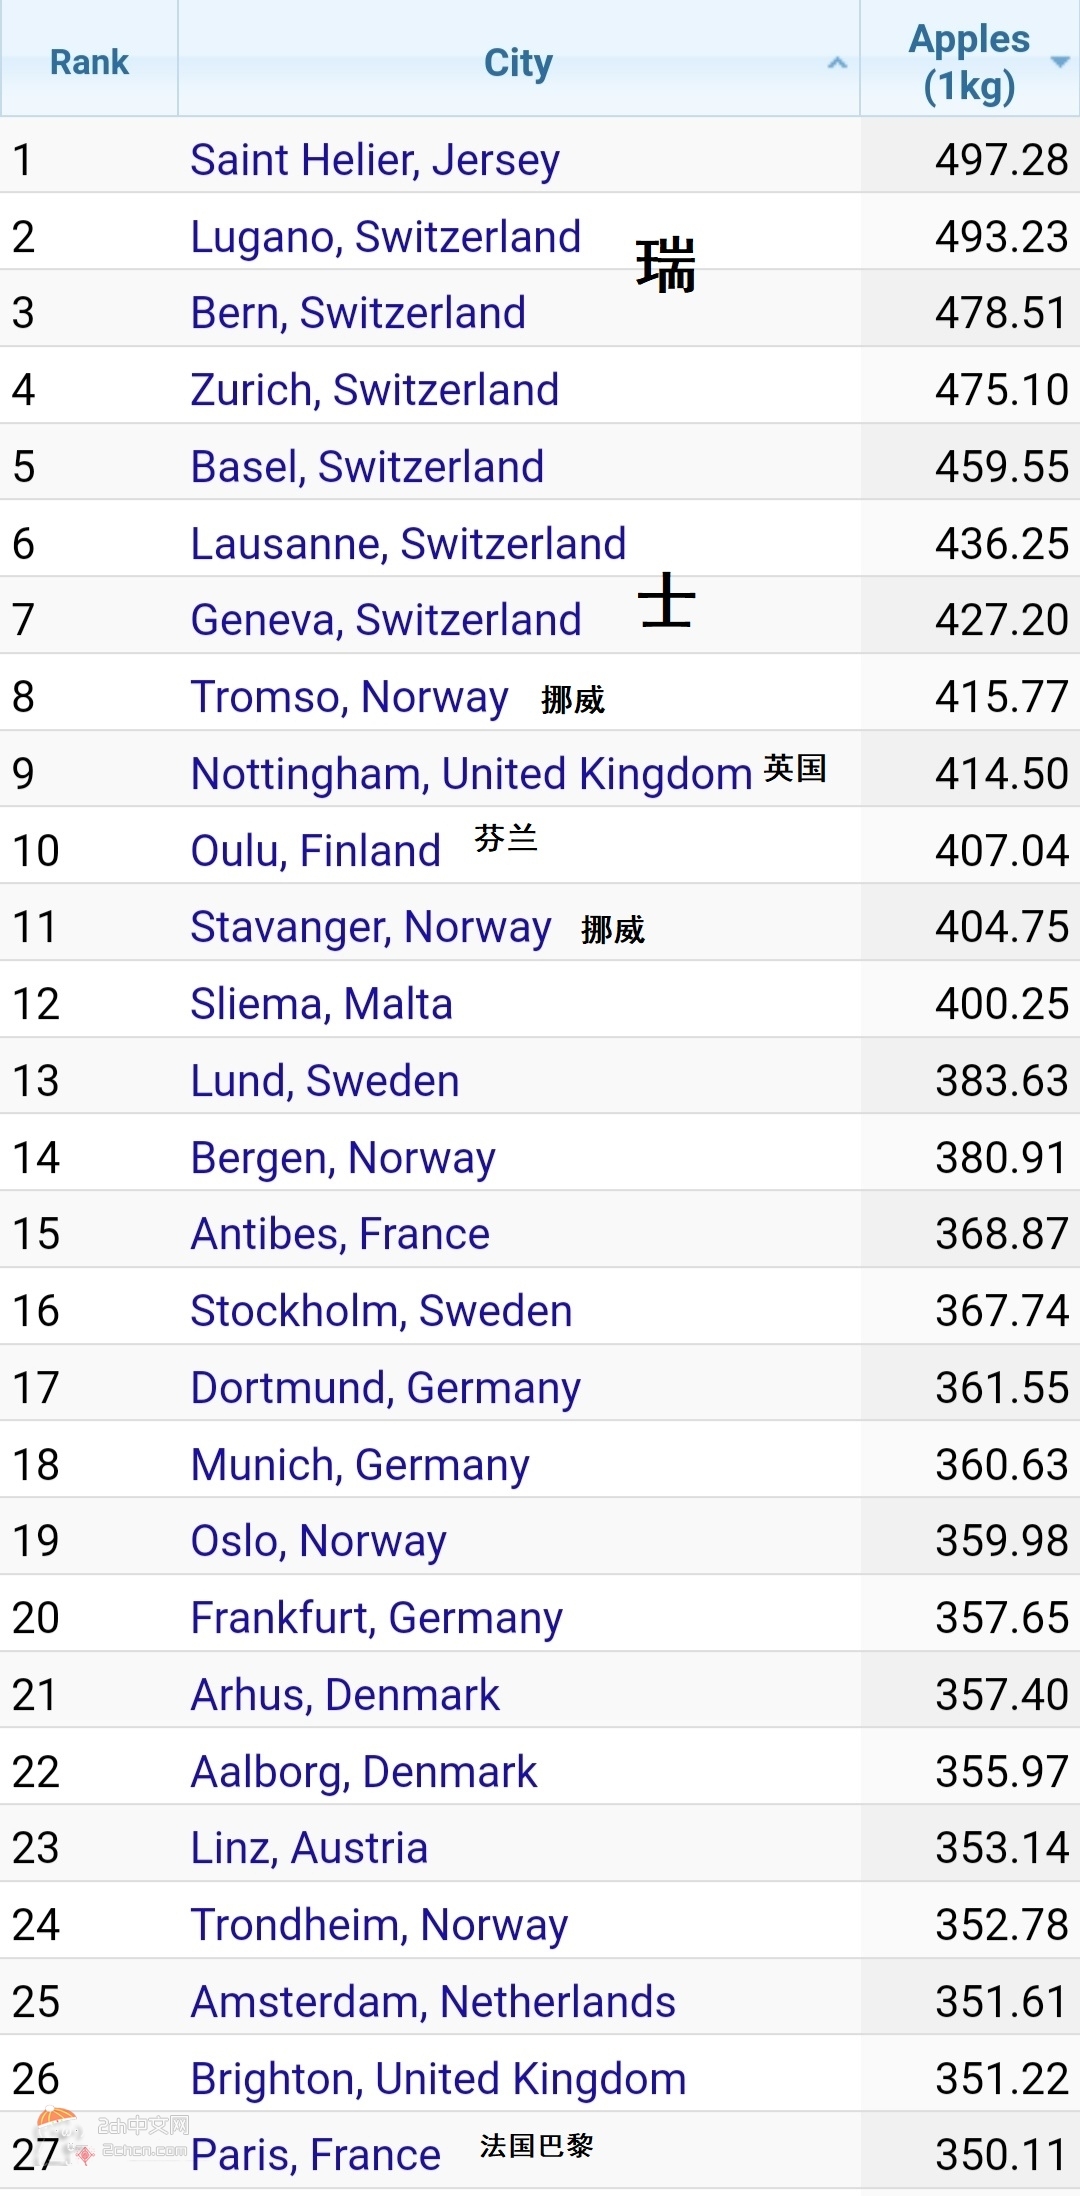Sort descending using the Apples column arrow
The image size is (1080, 2196).
tap(1059, 62)
